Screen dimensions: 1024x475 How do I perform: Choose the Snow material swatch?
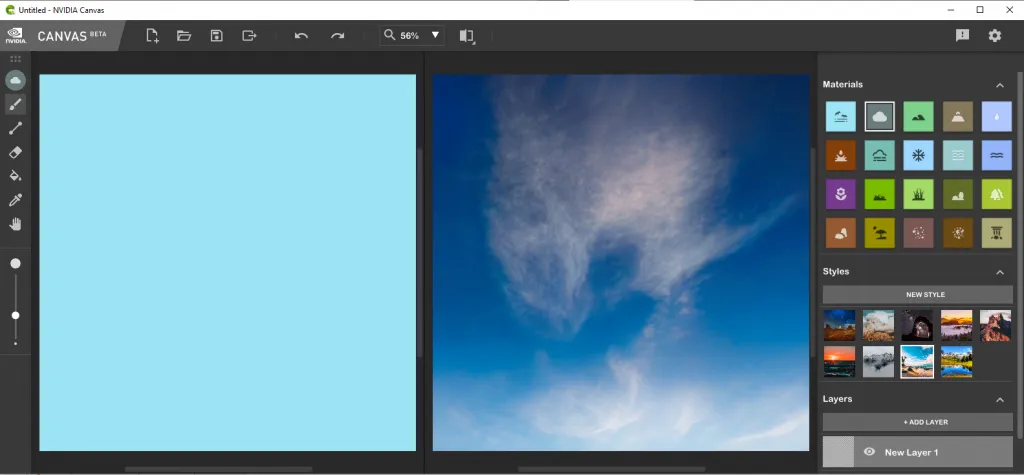click(x=918, y=156)
